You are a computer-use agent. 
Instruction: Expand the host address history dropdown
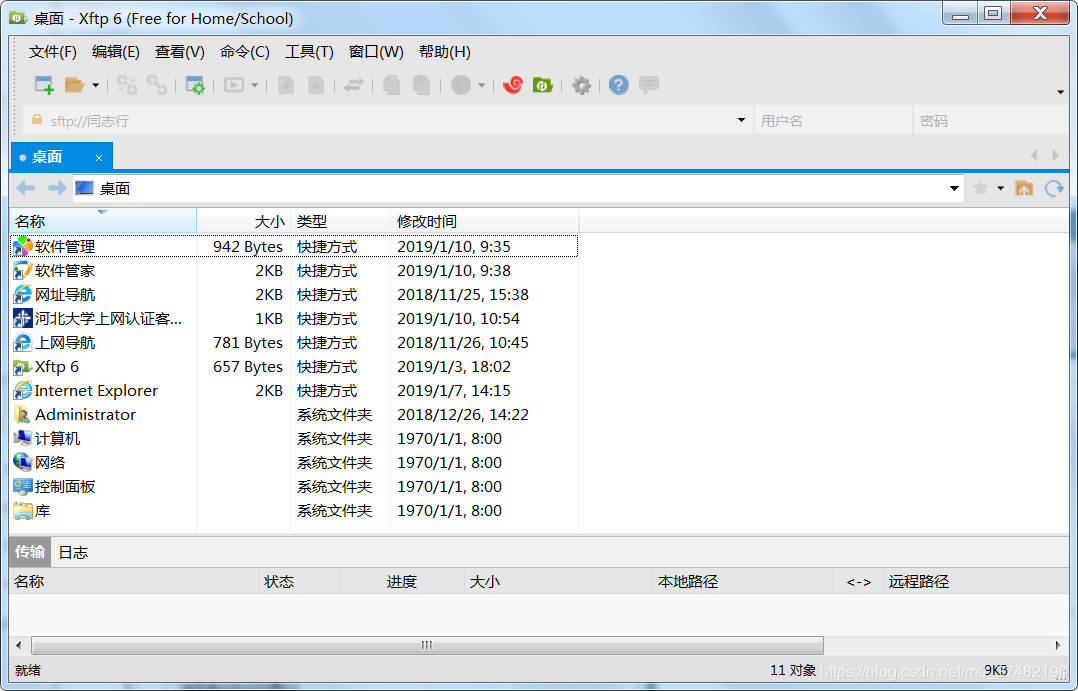741,120
